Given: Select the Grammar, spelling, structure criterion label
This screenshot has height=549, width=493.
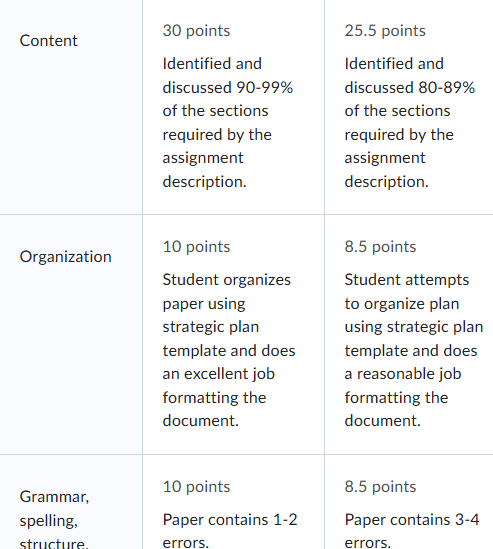Looking at the screenshot, I should (54, 520).
